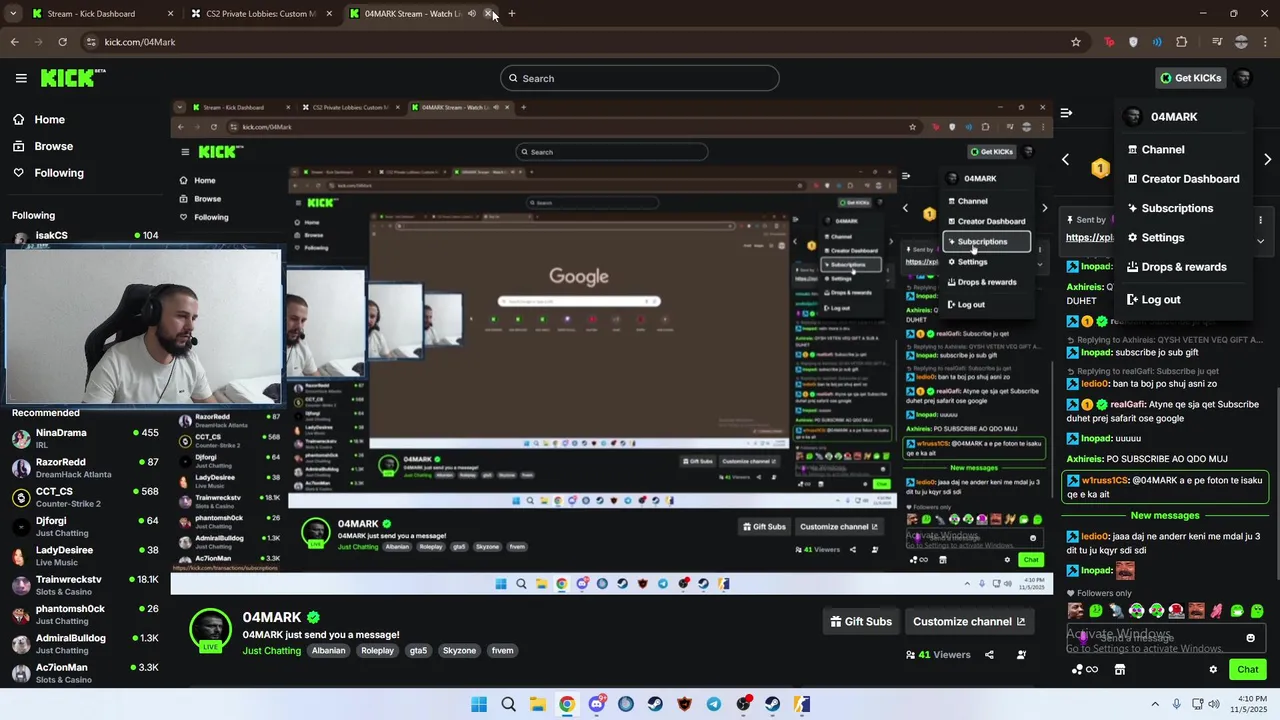Open File Explorer from the taskbar
Viewport: 1280px width, 720px height.
[538, 704]
